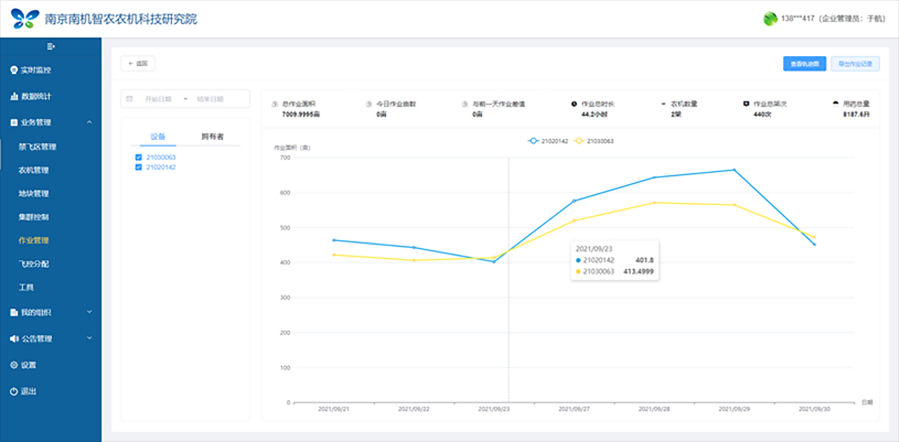Click the 数据统计 bar chart icon

point(14,96)
